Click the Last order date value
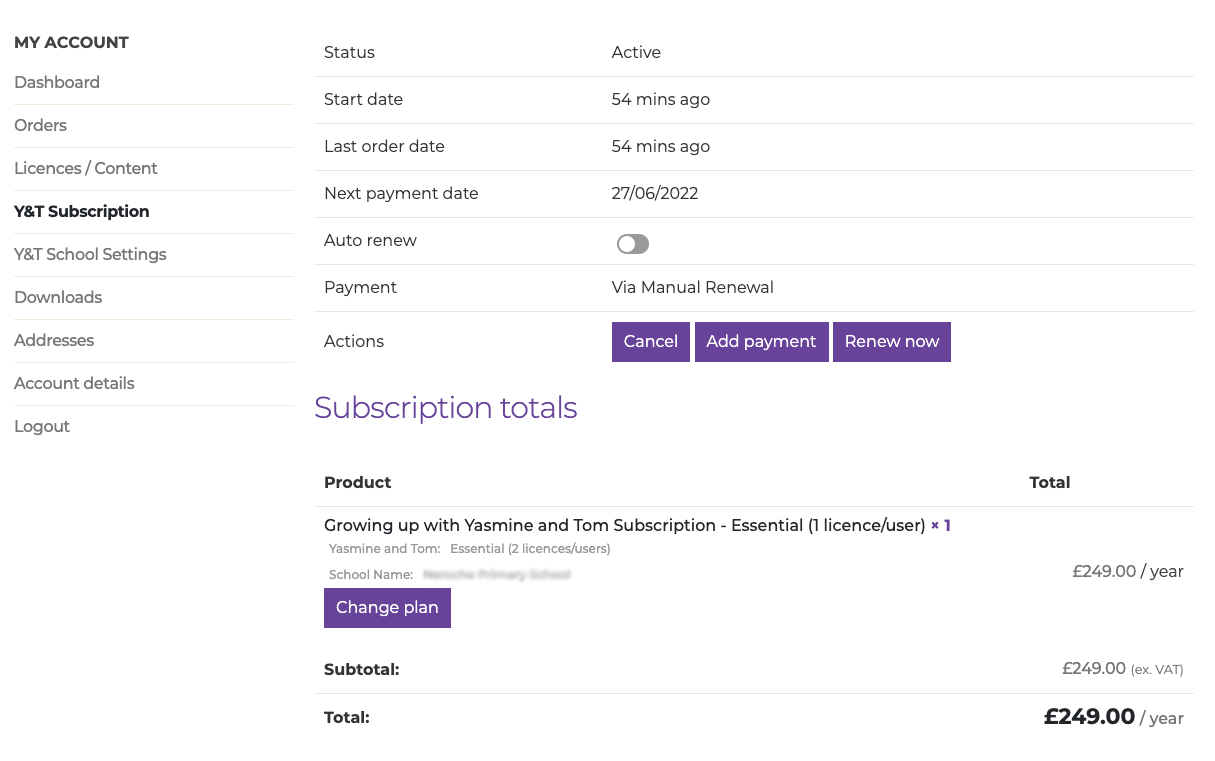Image resolution: width=1215 pixels, height=761 pixels. (x=661, y=146)
